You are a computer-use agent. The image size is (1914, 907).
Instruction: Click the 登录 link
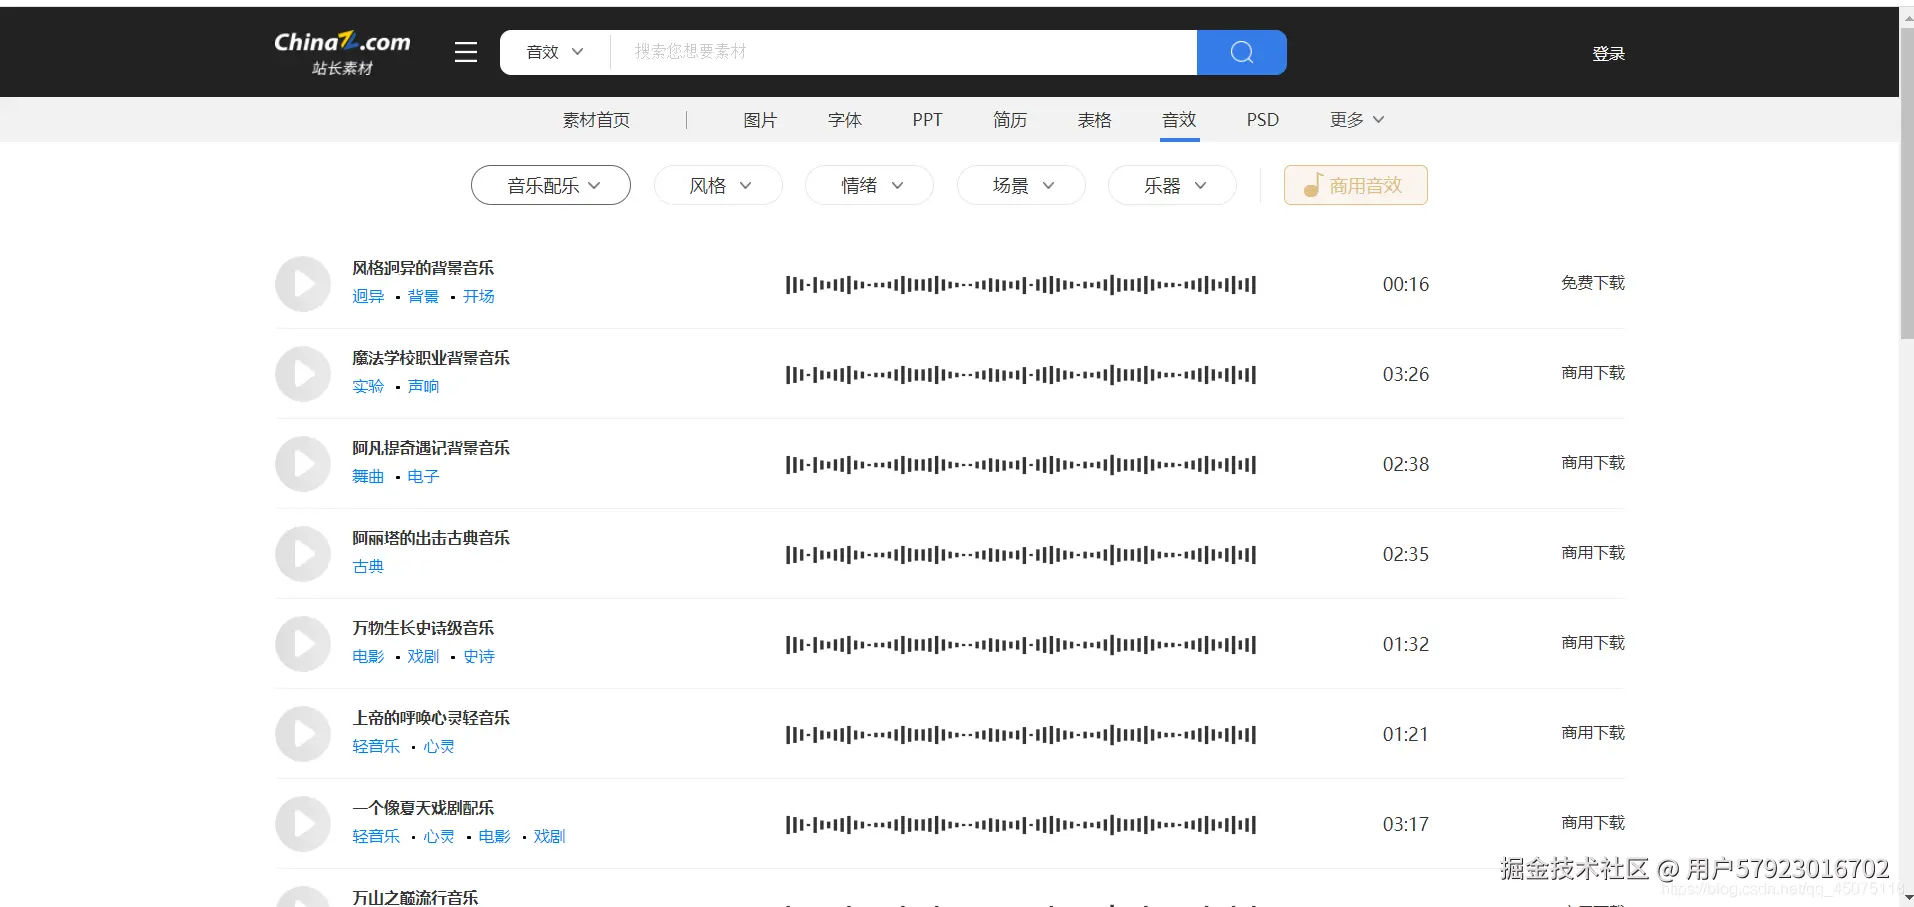(1608, 52)
